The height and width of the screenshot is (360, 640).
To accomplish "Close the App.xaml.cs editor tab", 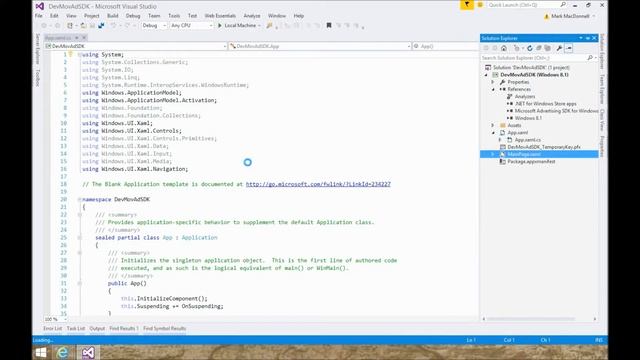I will click(x=84, y=38).
